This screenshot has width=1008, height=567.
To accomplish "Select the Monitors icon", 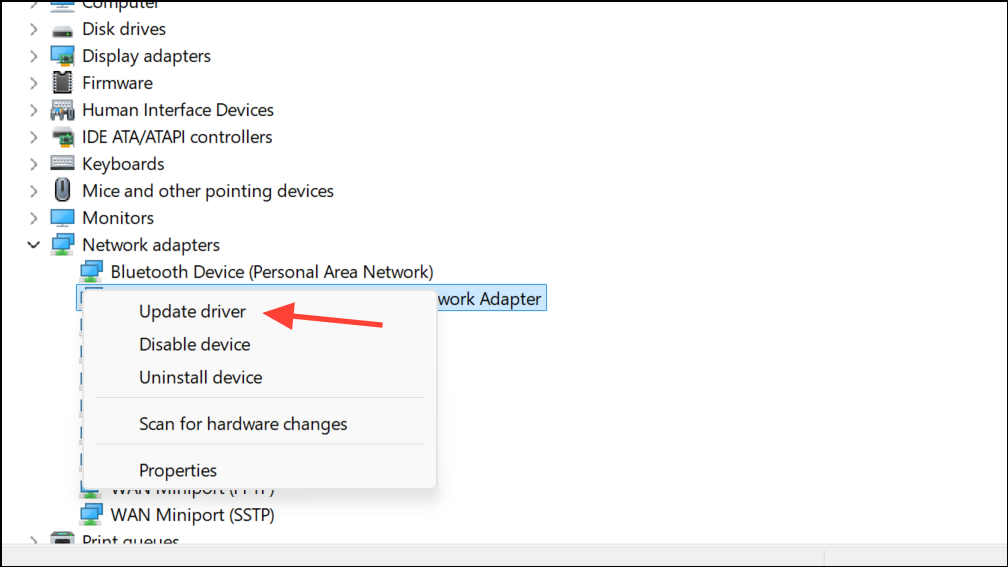I will pos(62,218).
